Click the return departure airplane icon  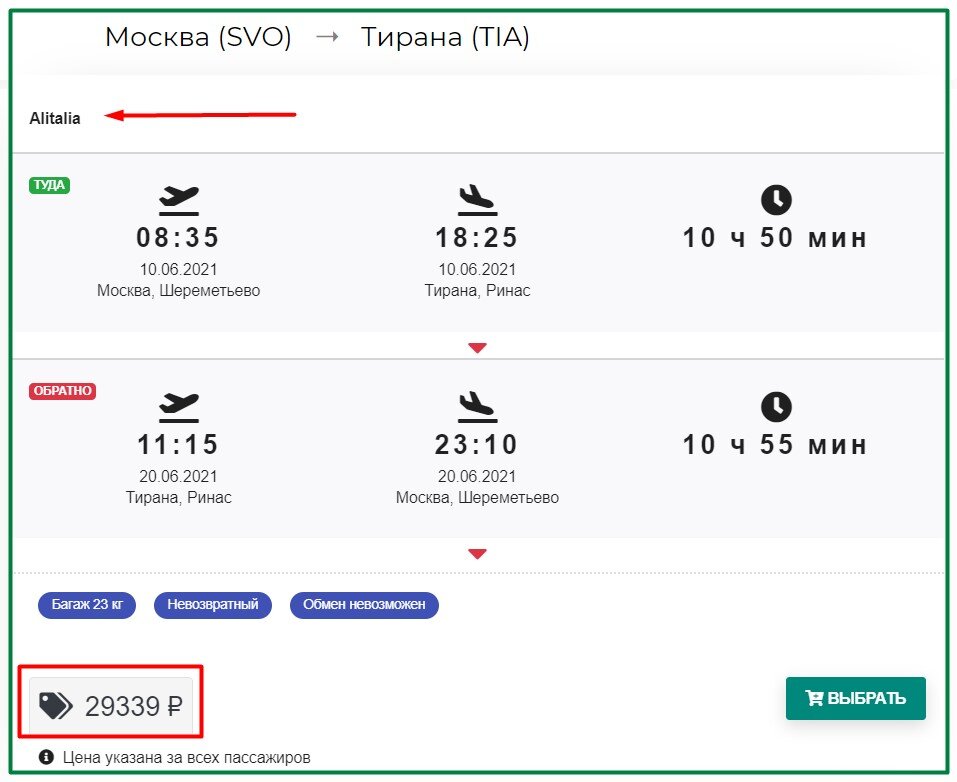179,408
